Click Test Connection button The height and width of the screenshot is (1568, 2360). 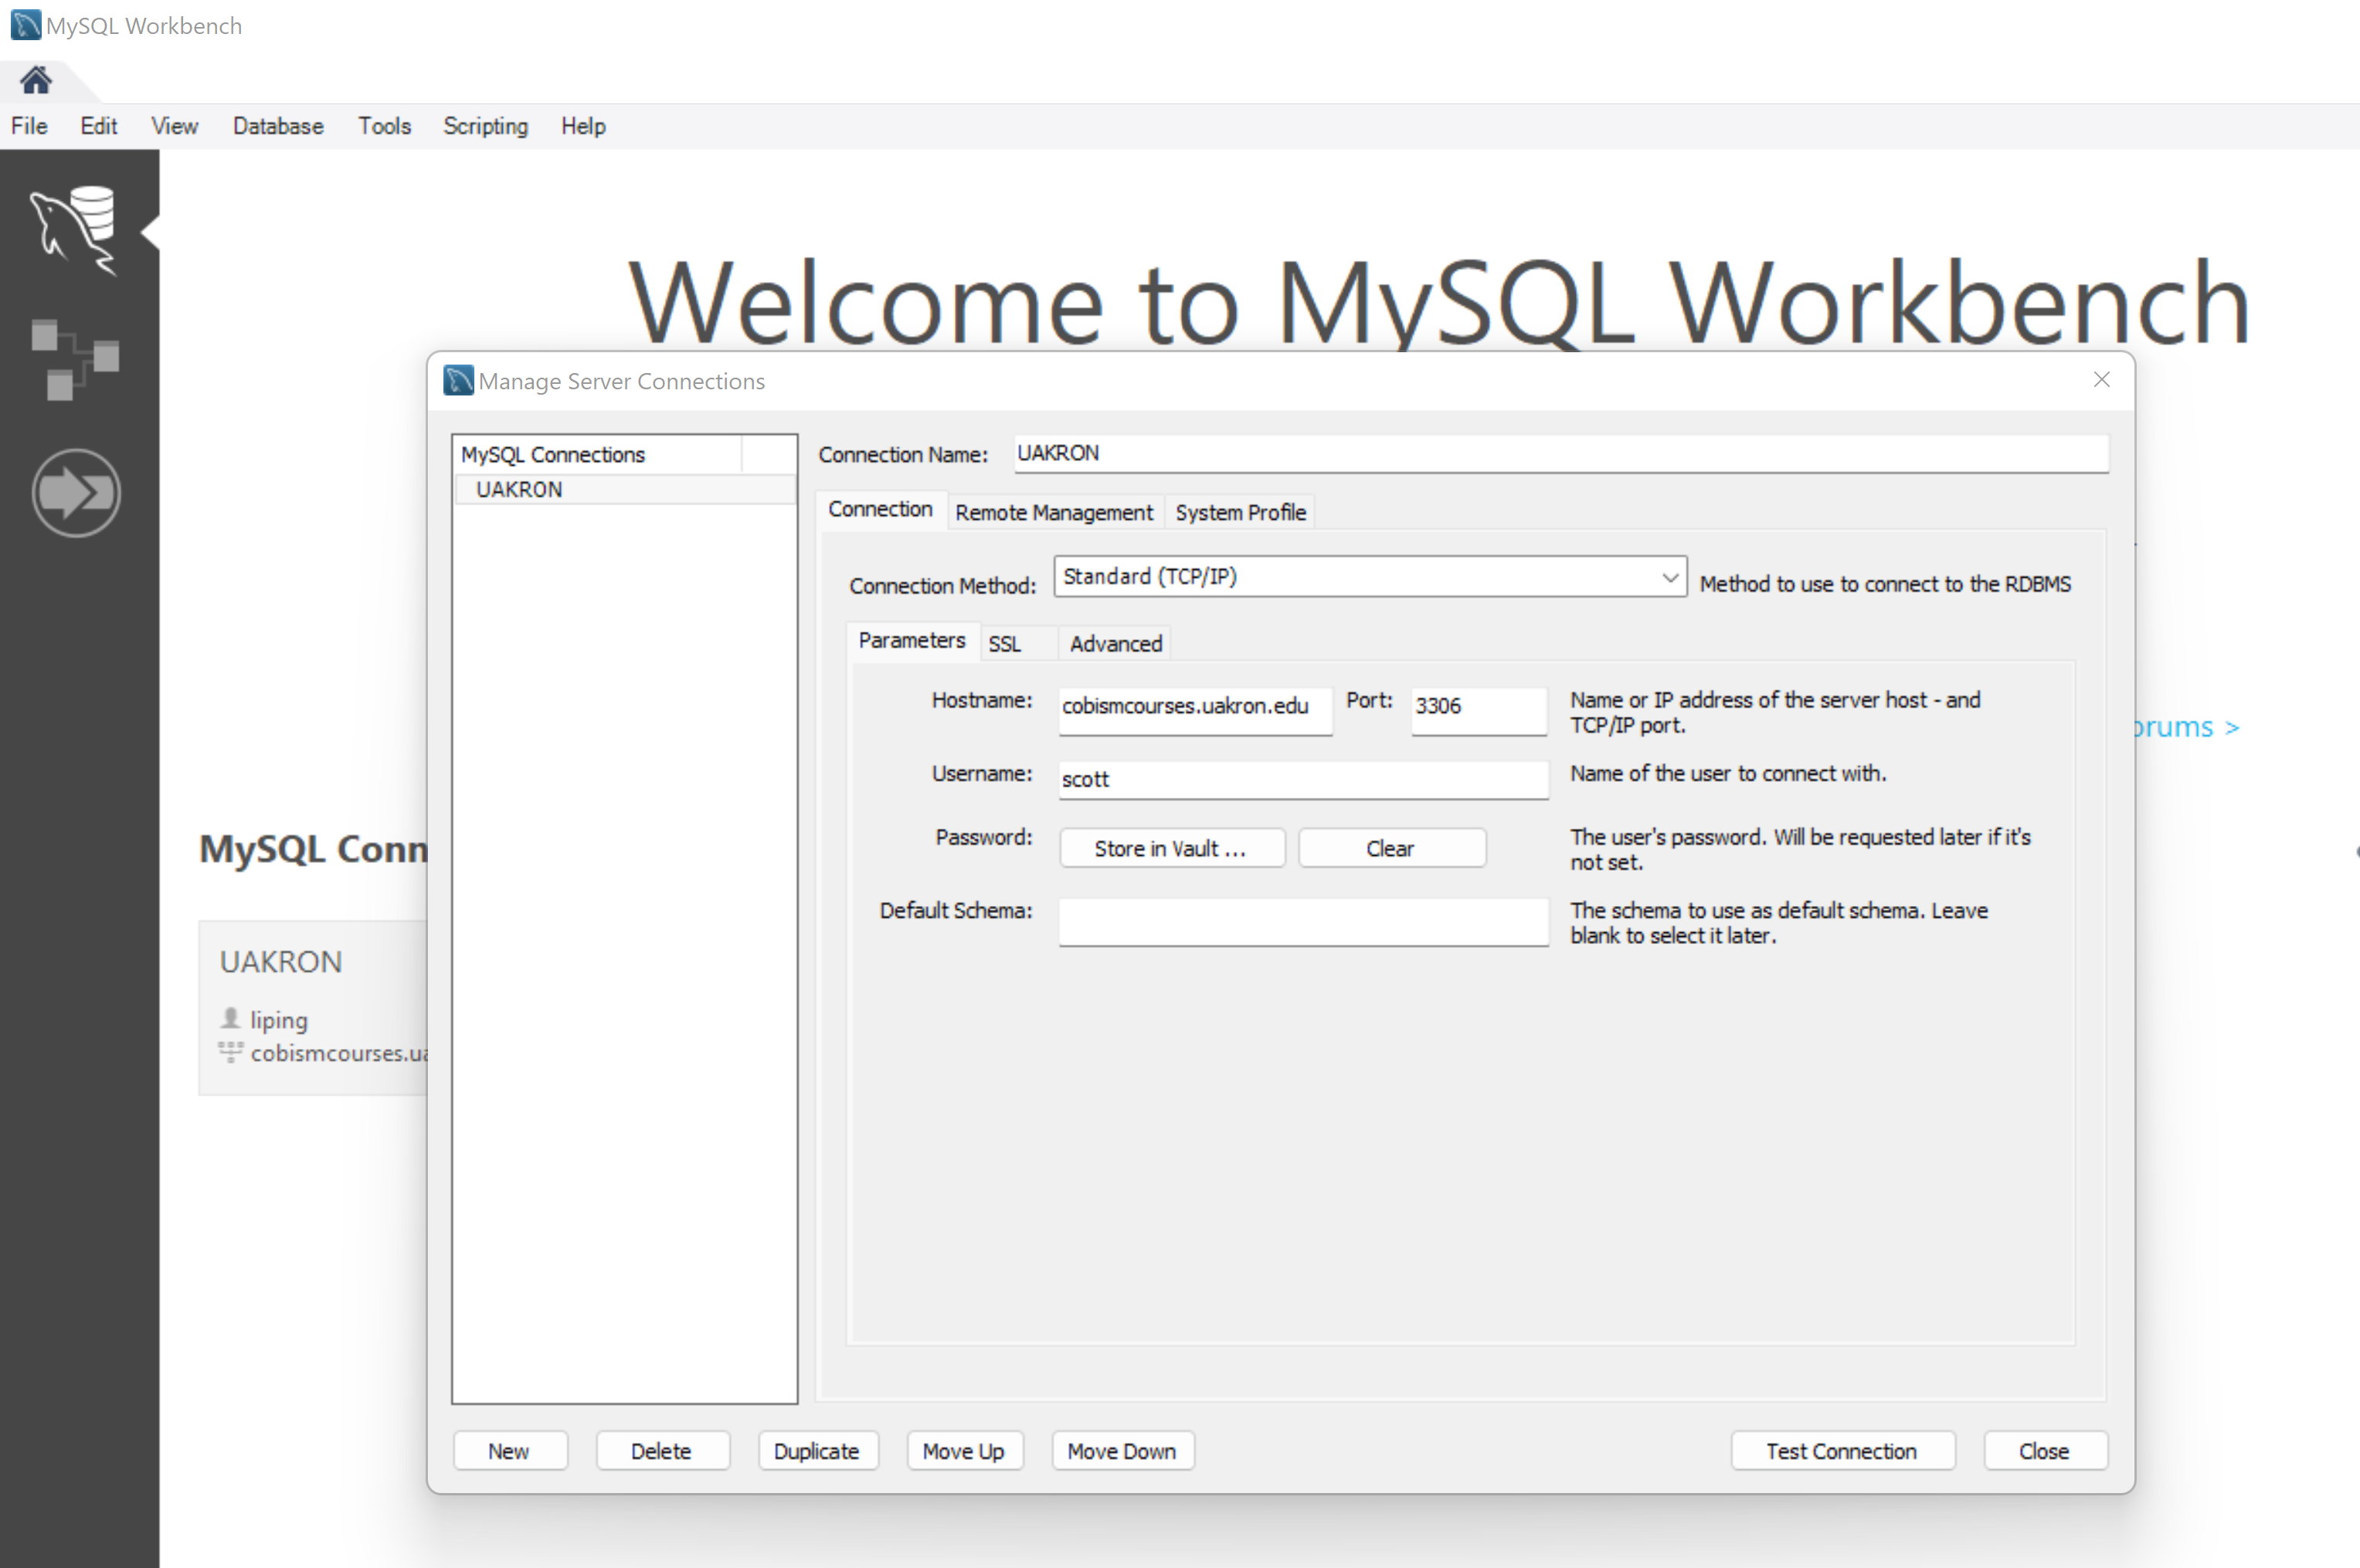click(x=1842, y=1452)
